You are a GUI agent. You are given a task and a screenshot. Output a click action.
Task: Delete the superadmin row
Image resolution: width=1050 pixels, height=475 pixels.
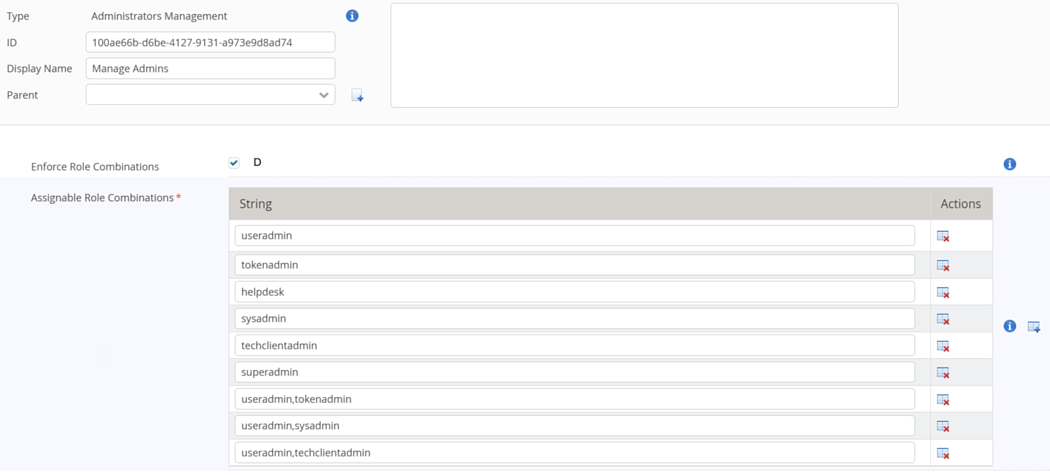click(x=942, y=372)
